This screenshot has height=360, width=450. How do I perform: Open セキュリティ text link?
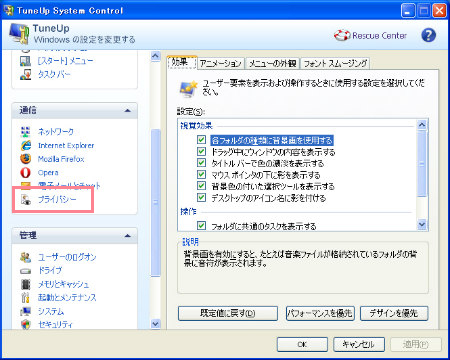[x=55, y=324]
